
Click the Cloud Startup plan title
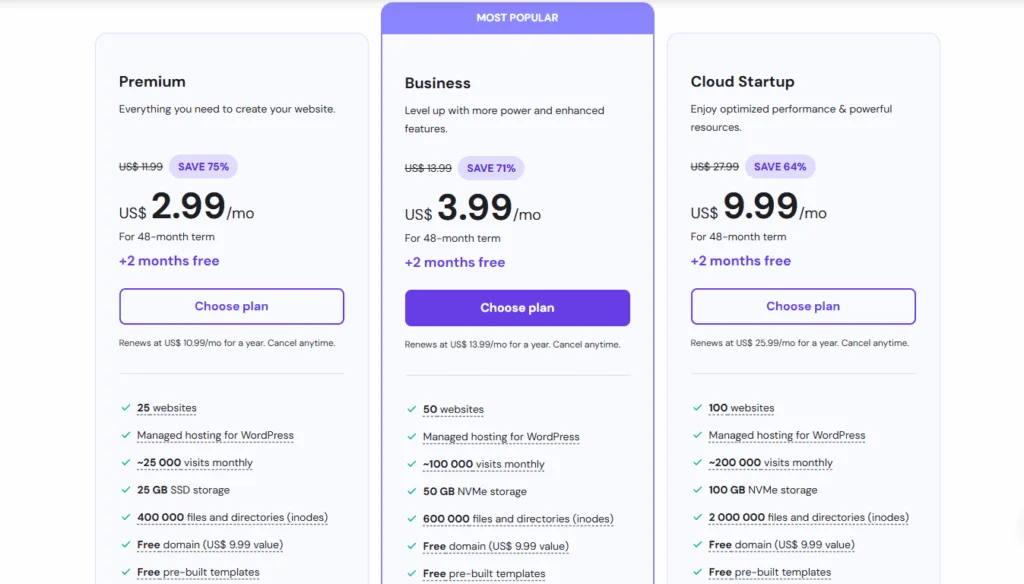743,82
